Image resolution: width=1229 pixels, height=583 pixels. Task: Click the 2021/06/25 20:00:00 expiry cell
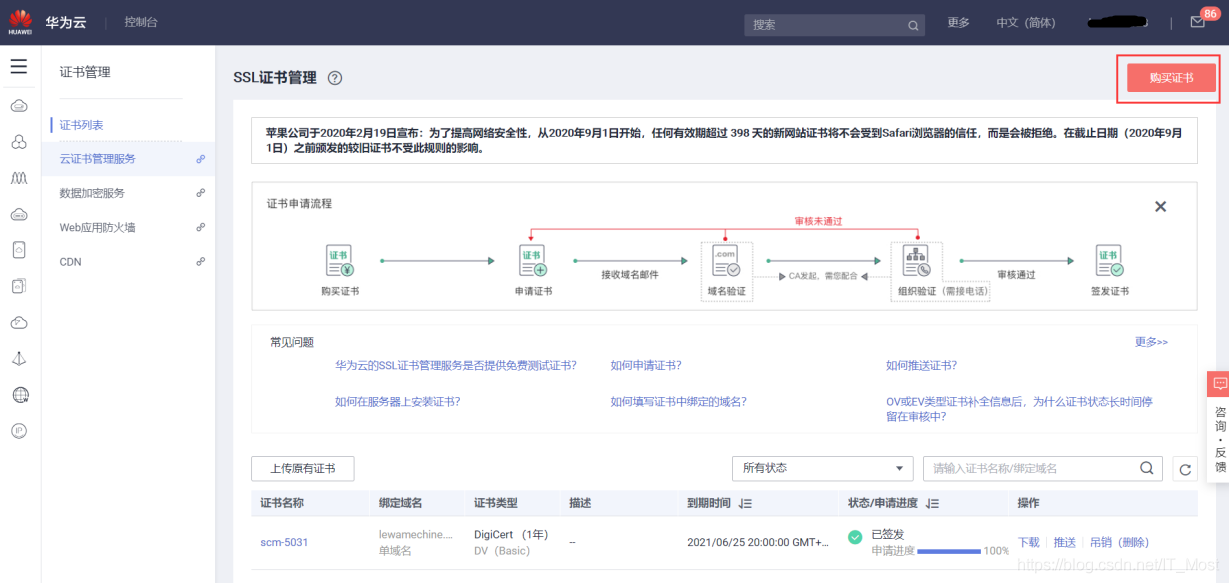click(758, 542)
